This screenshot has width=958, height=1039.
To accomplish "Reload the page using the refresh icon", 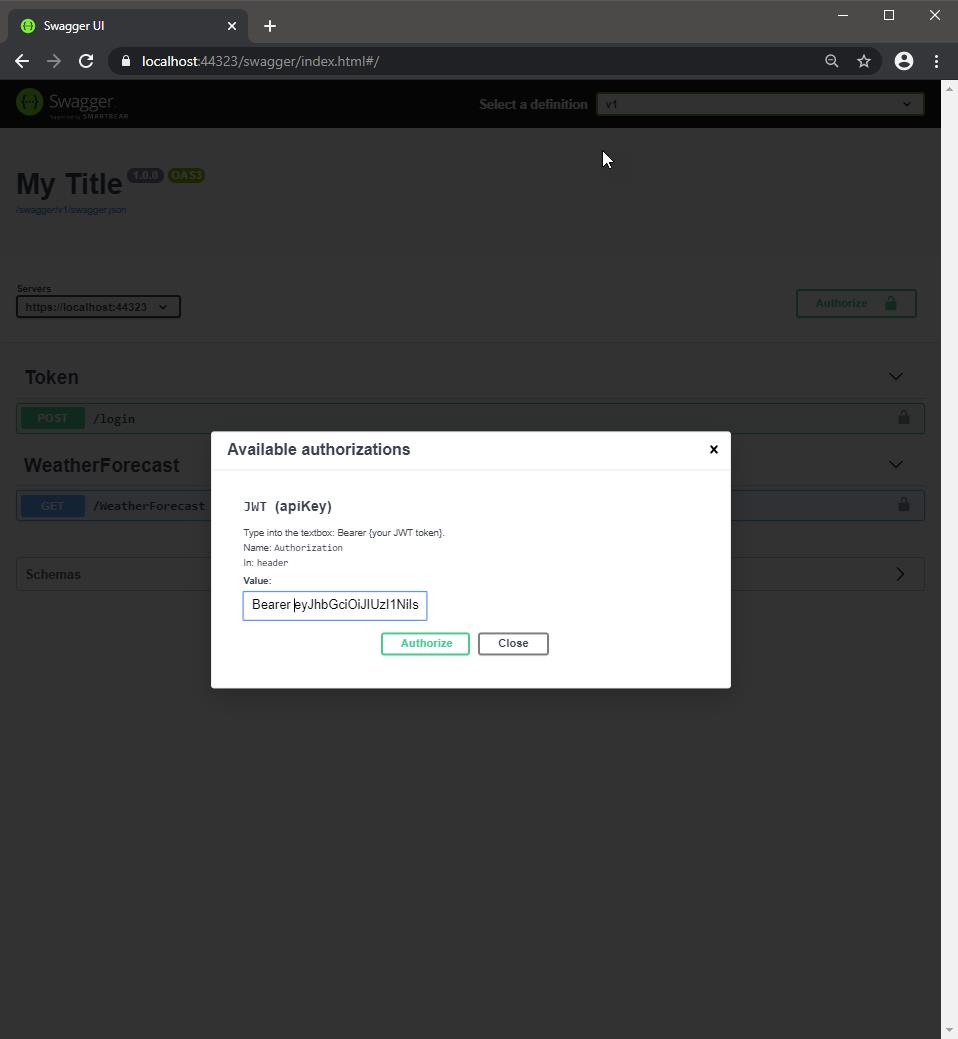I will [86, 61].
